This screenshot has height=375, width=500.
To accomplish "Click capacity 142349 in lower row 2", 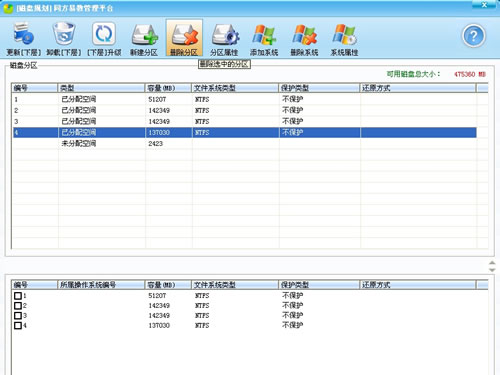I will [x=159, y=306].
